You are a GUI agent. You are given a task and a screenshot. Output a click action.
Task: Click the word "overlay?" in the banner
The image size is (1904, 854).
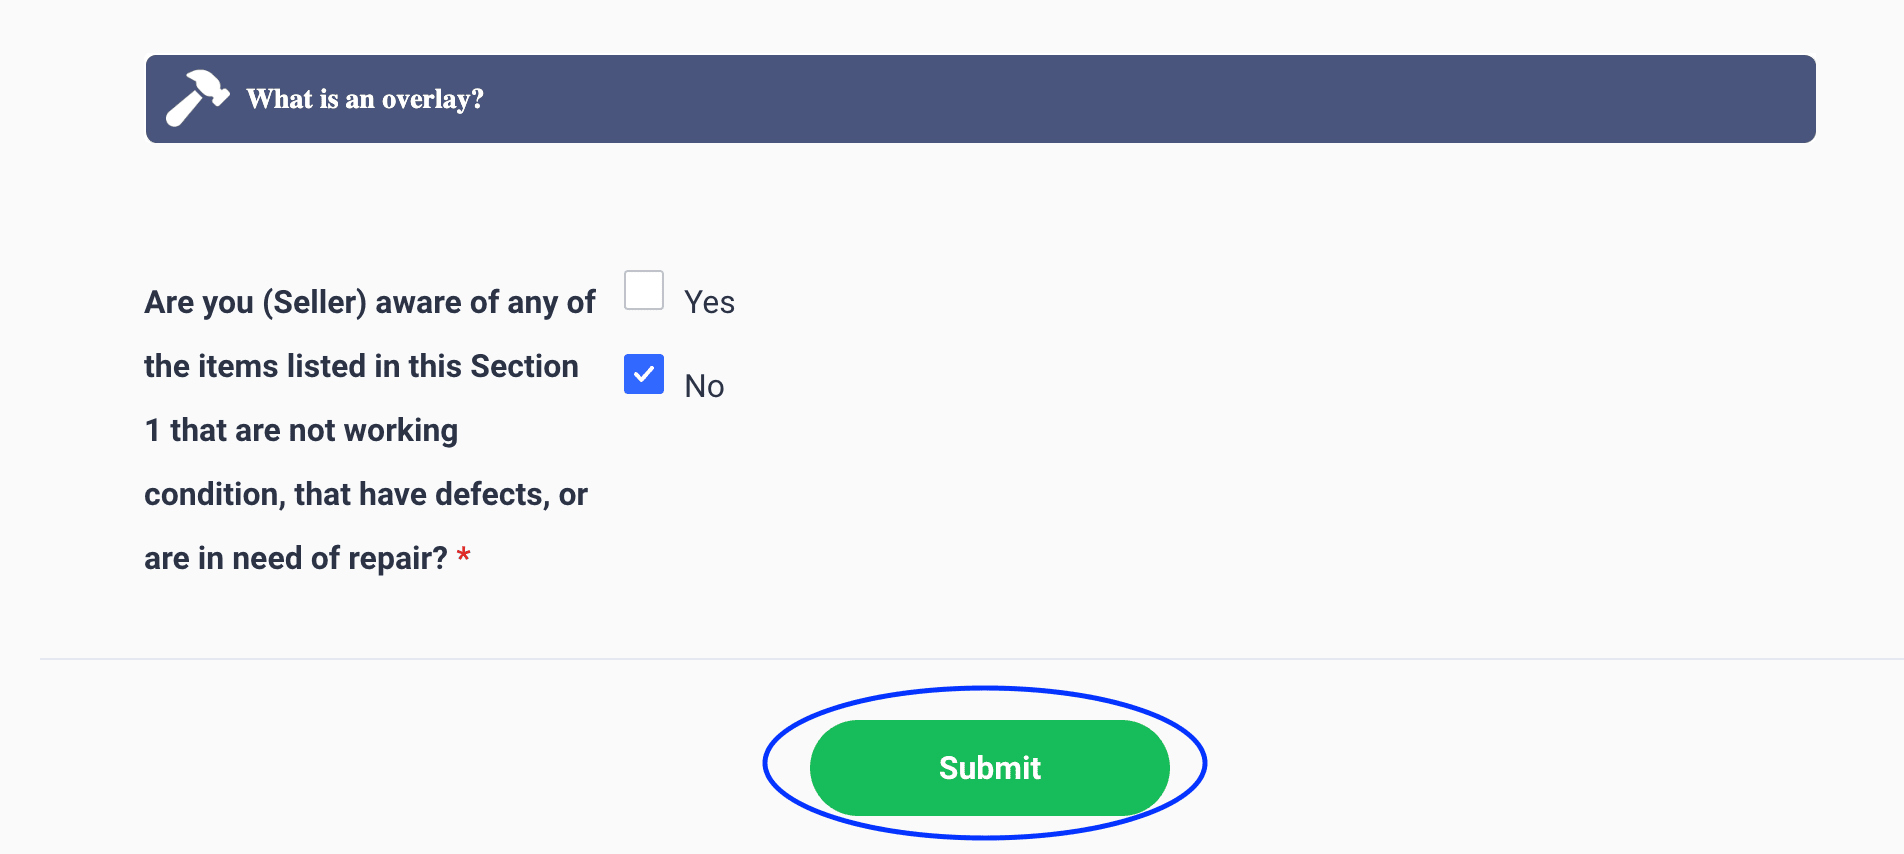coord(432,99)
